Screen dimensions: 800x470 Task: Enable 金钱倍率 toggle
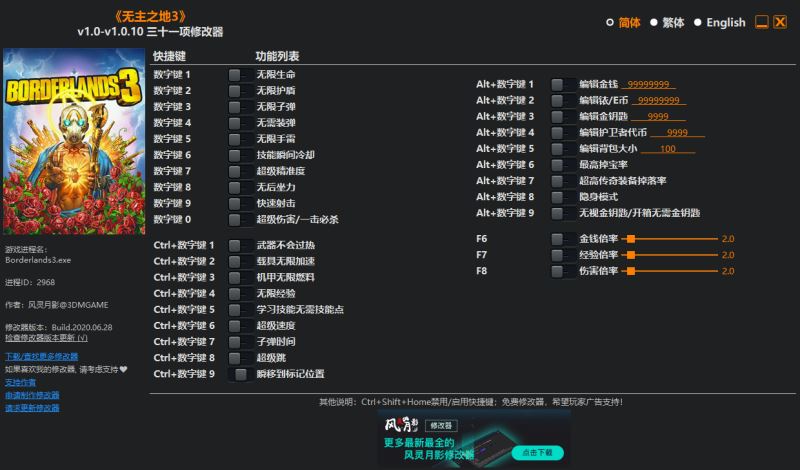pyautogui.click(x=563, y=239)
